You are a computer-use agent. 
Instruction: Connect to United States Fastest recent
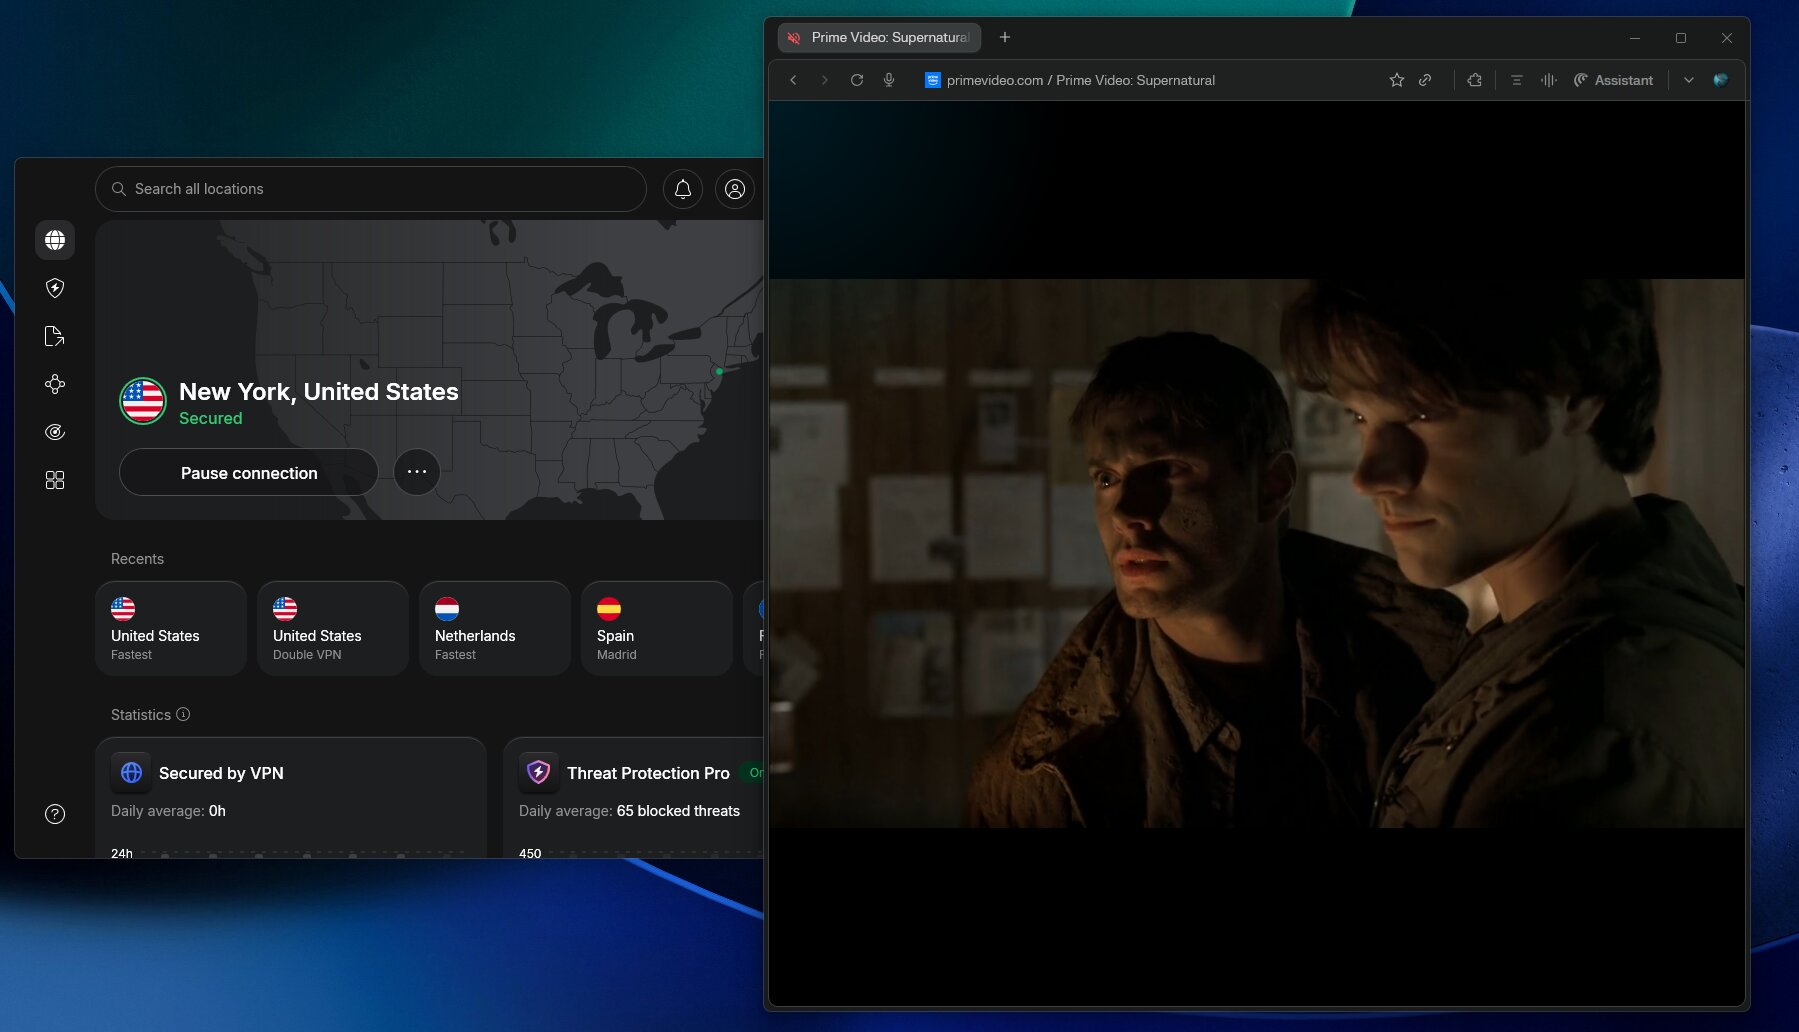click(x=171, y=629)
